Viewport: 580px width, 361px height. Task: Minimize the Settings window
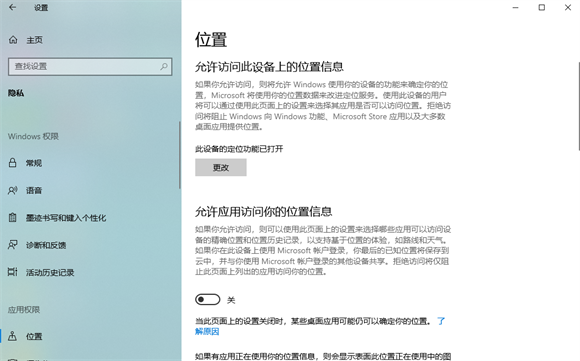coord(515,7)
